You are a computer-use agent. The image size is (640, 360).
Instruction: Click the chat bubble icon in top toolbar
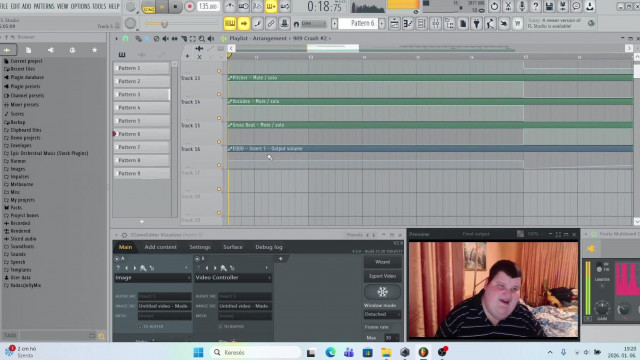576,6
